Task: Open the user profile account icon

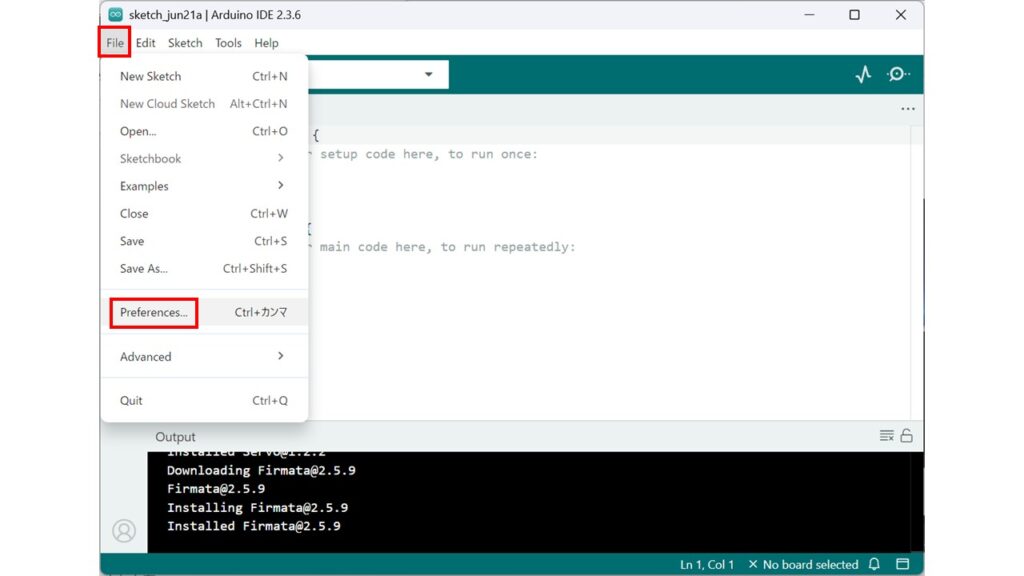Action: [x=124, y=530]
